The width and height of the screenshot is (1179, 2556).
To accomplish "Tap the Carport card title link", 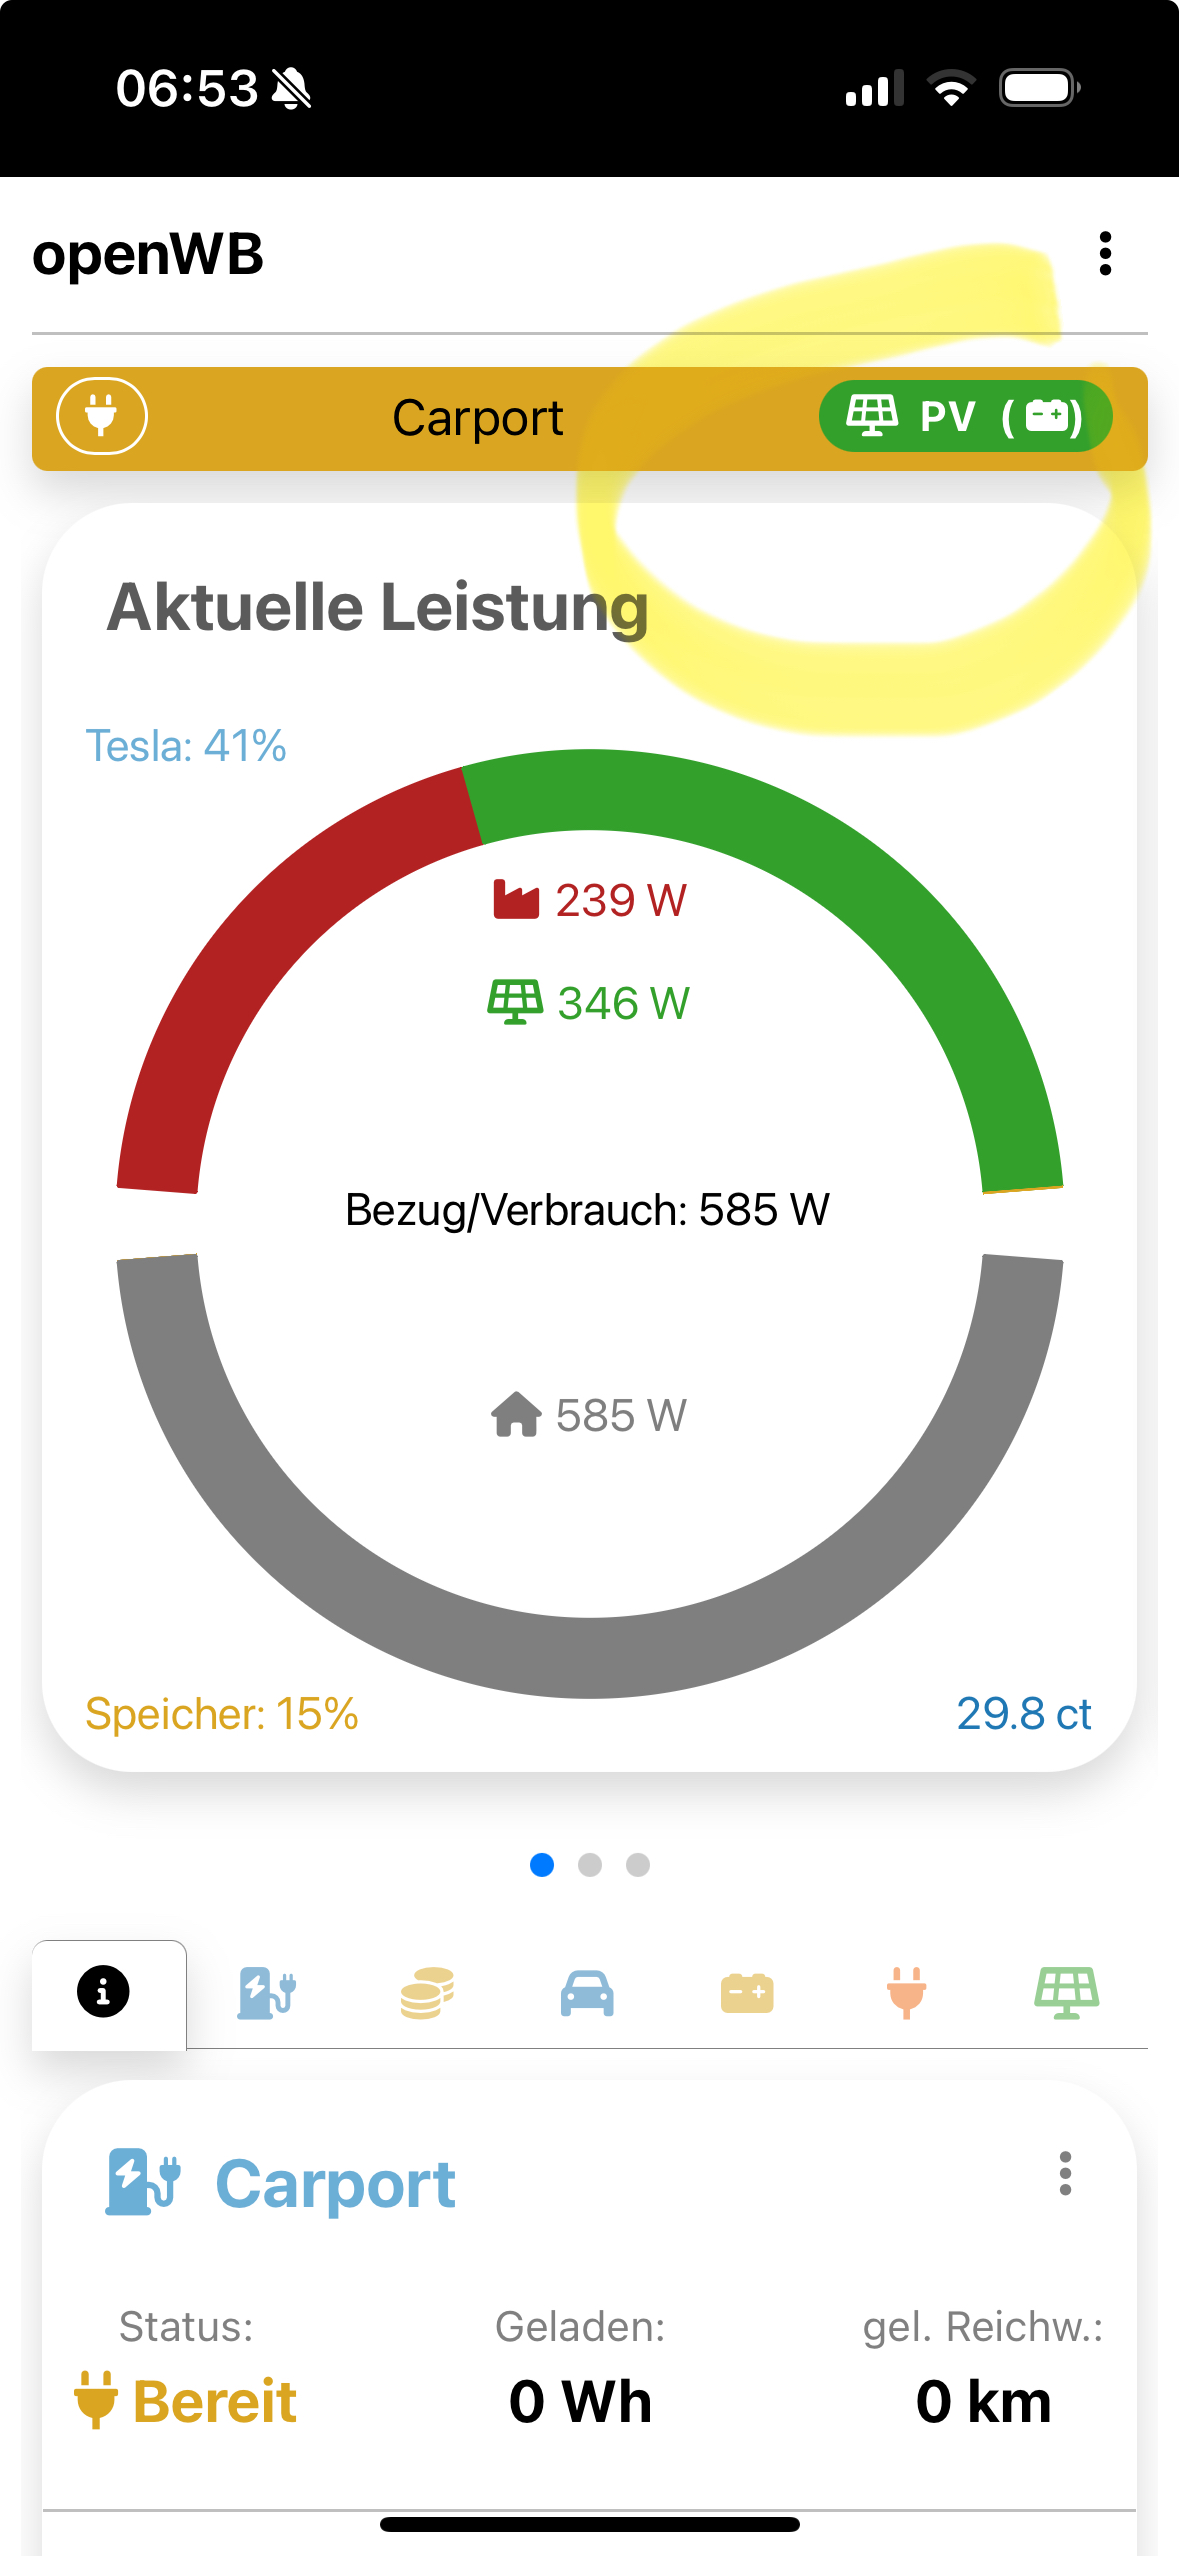I will click(x=335, y=2184).
